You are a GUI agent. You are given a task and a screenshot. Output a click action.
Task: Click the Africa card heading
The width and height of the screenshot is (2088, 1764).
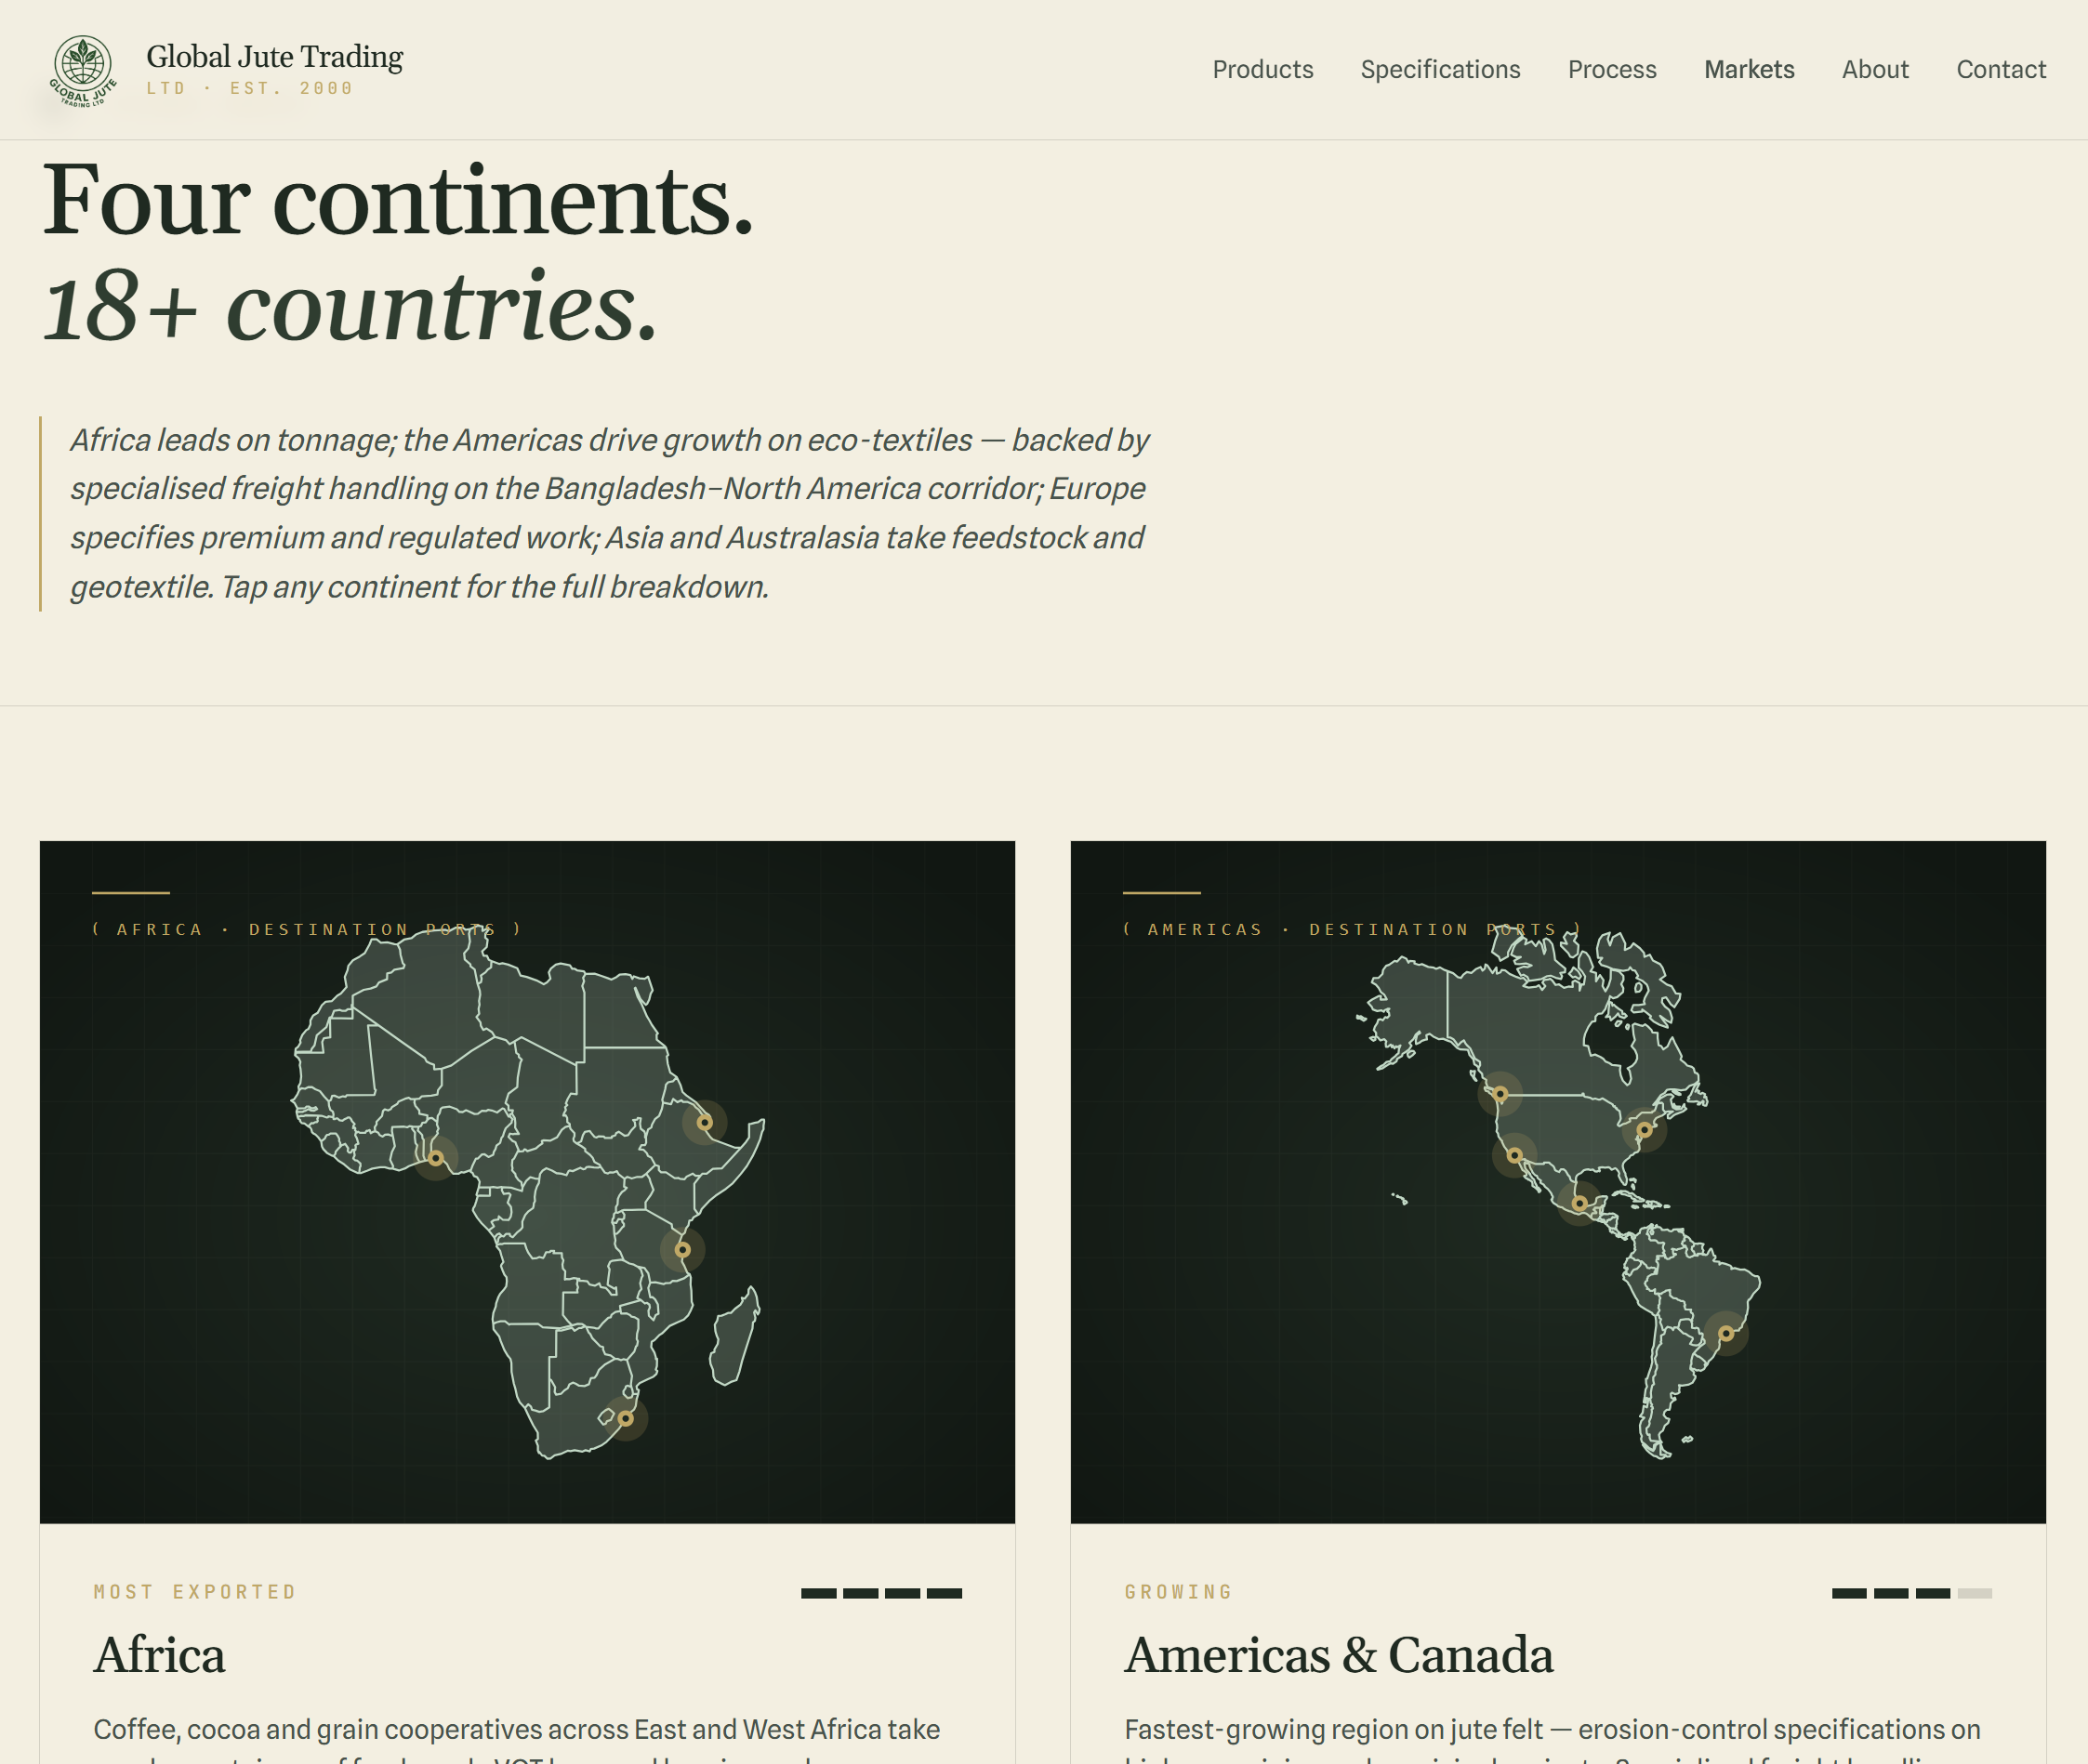(159, 1655)
